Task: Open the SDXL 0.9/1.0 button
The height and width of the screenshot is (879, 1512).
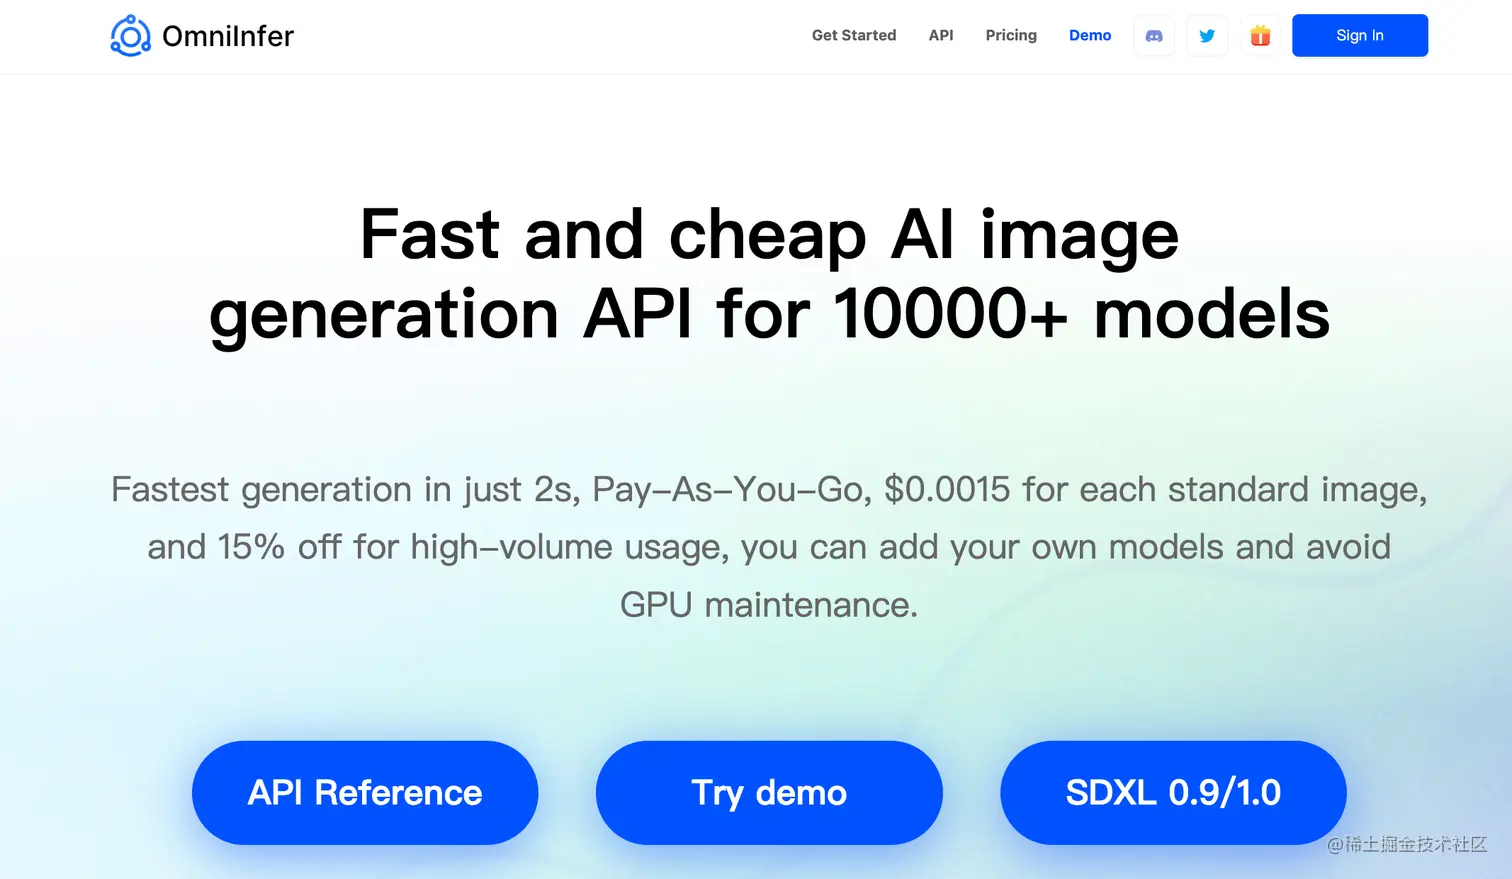Action: tap(1173, 793)
